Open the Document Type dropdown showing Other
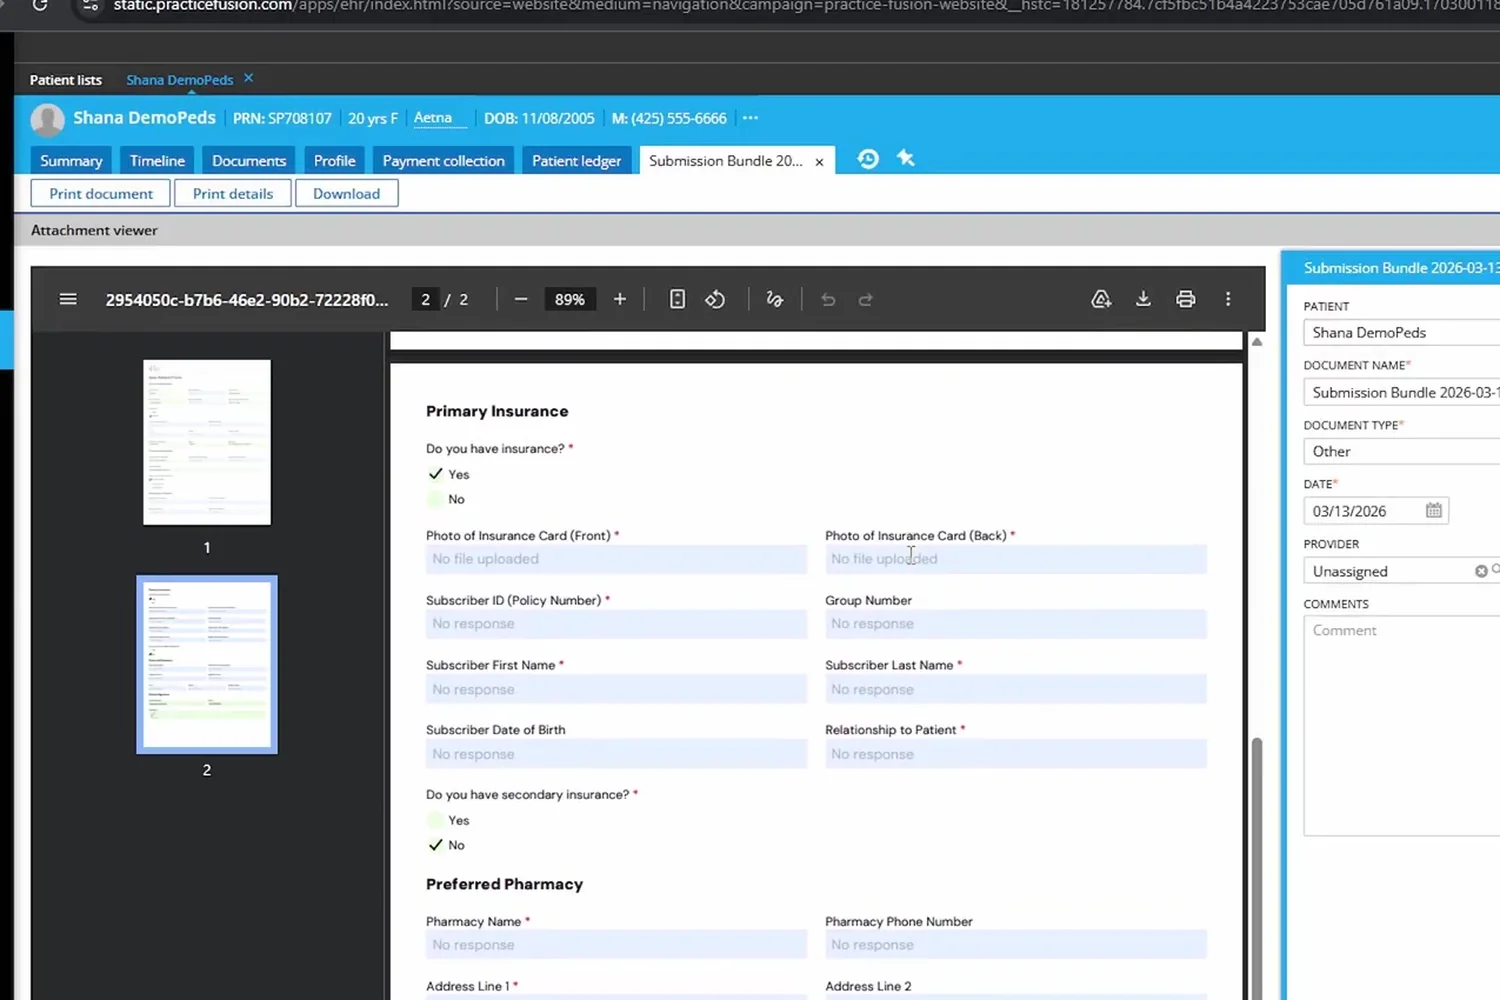The width and height of the screenshot is (1500, 1000). click(1402, 451)
